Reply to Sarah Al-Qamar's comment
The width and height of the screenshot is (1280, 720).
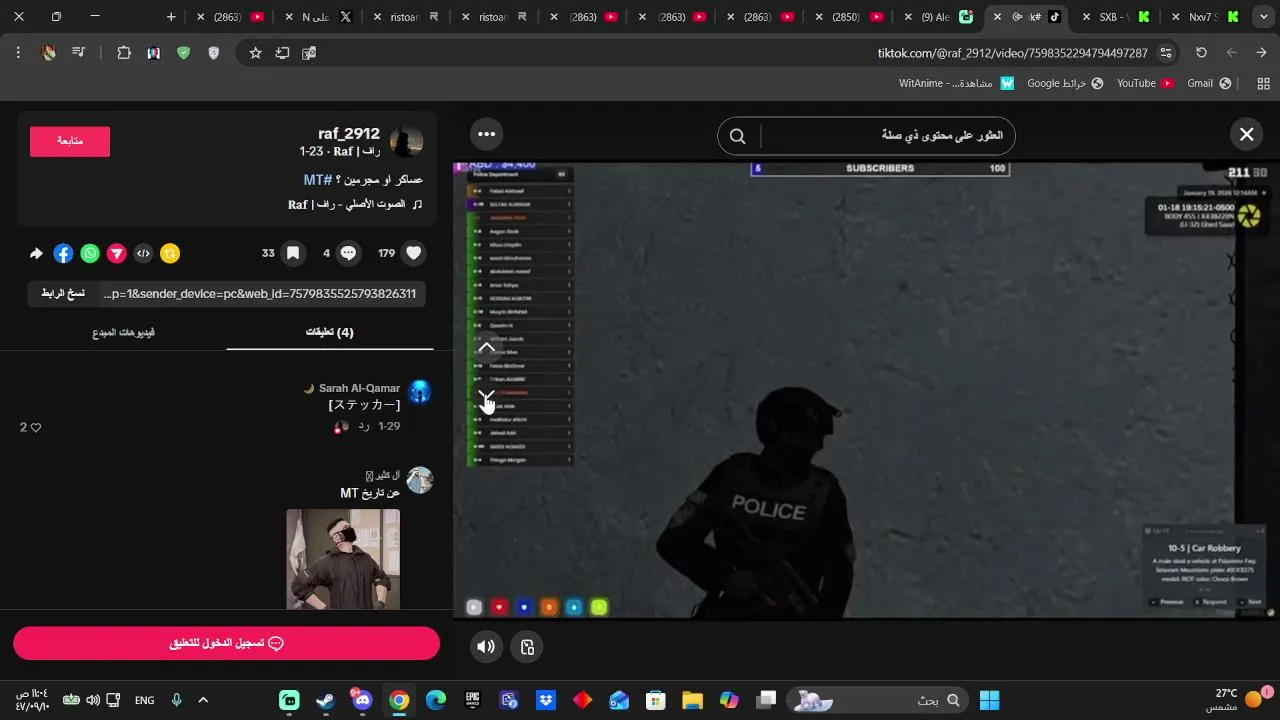[364, 426]
